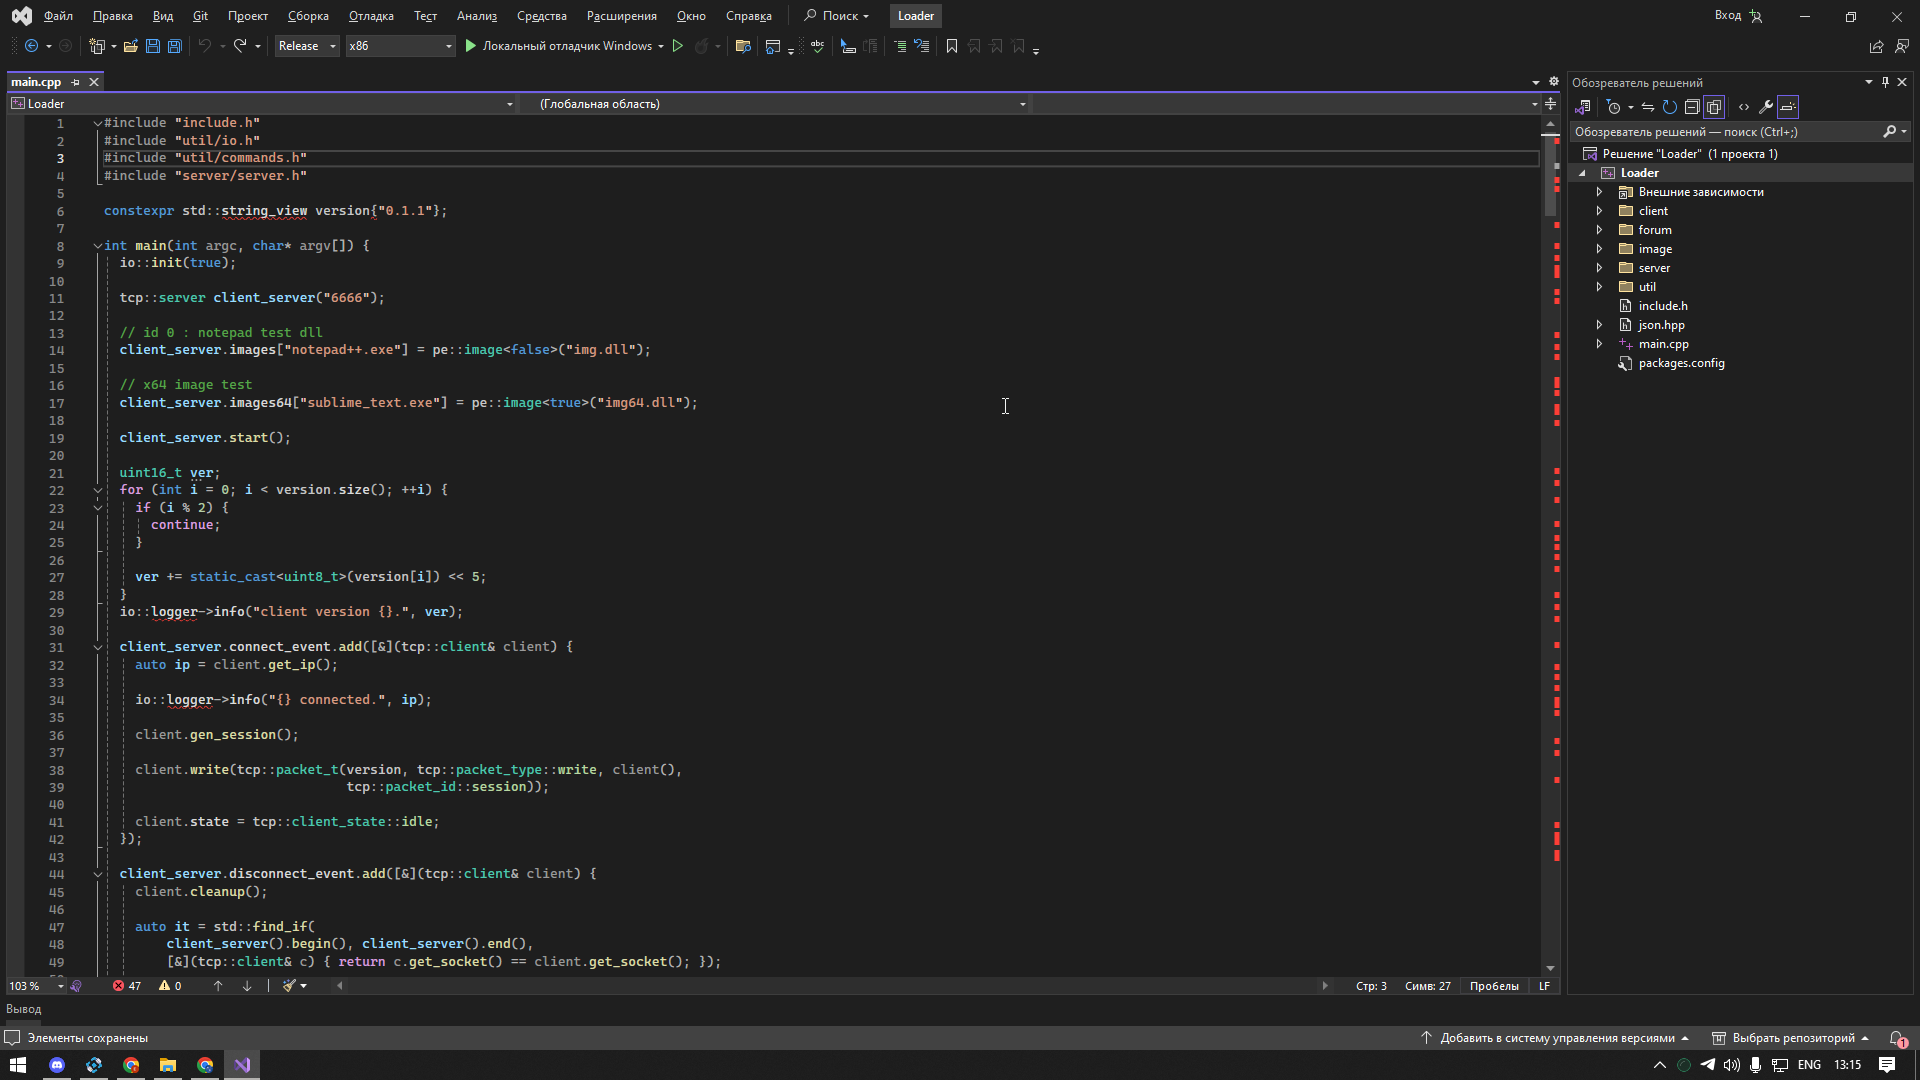
Task: Click the View Code icon in Solution Explorer
Action: click(x=1744, y=107)
